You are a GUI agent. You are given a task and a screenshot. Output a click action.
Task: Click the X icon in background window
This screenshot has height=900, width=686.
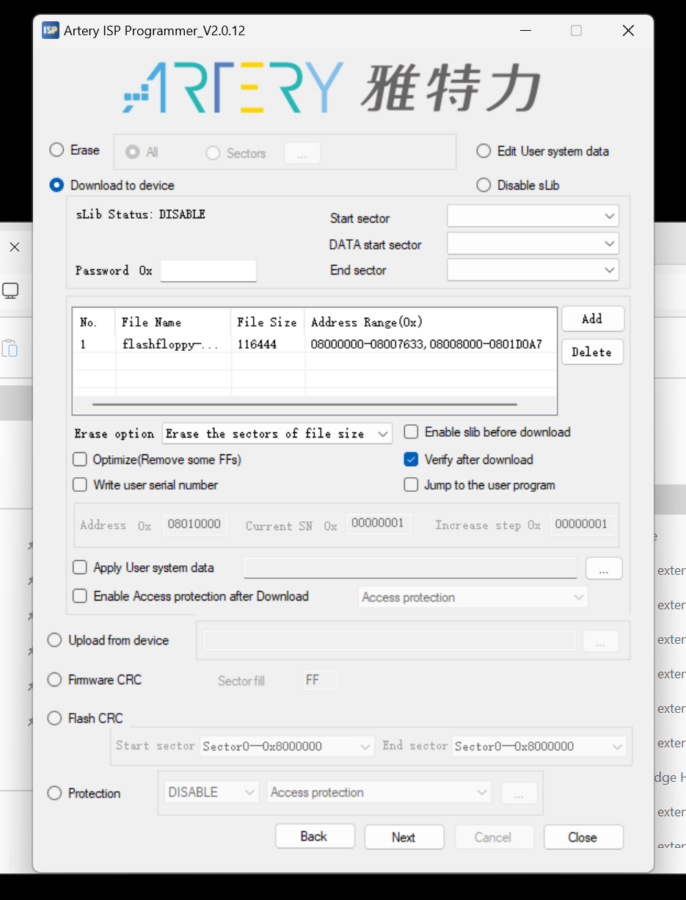point(15,247)
